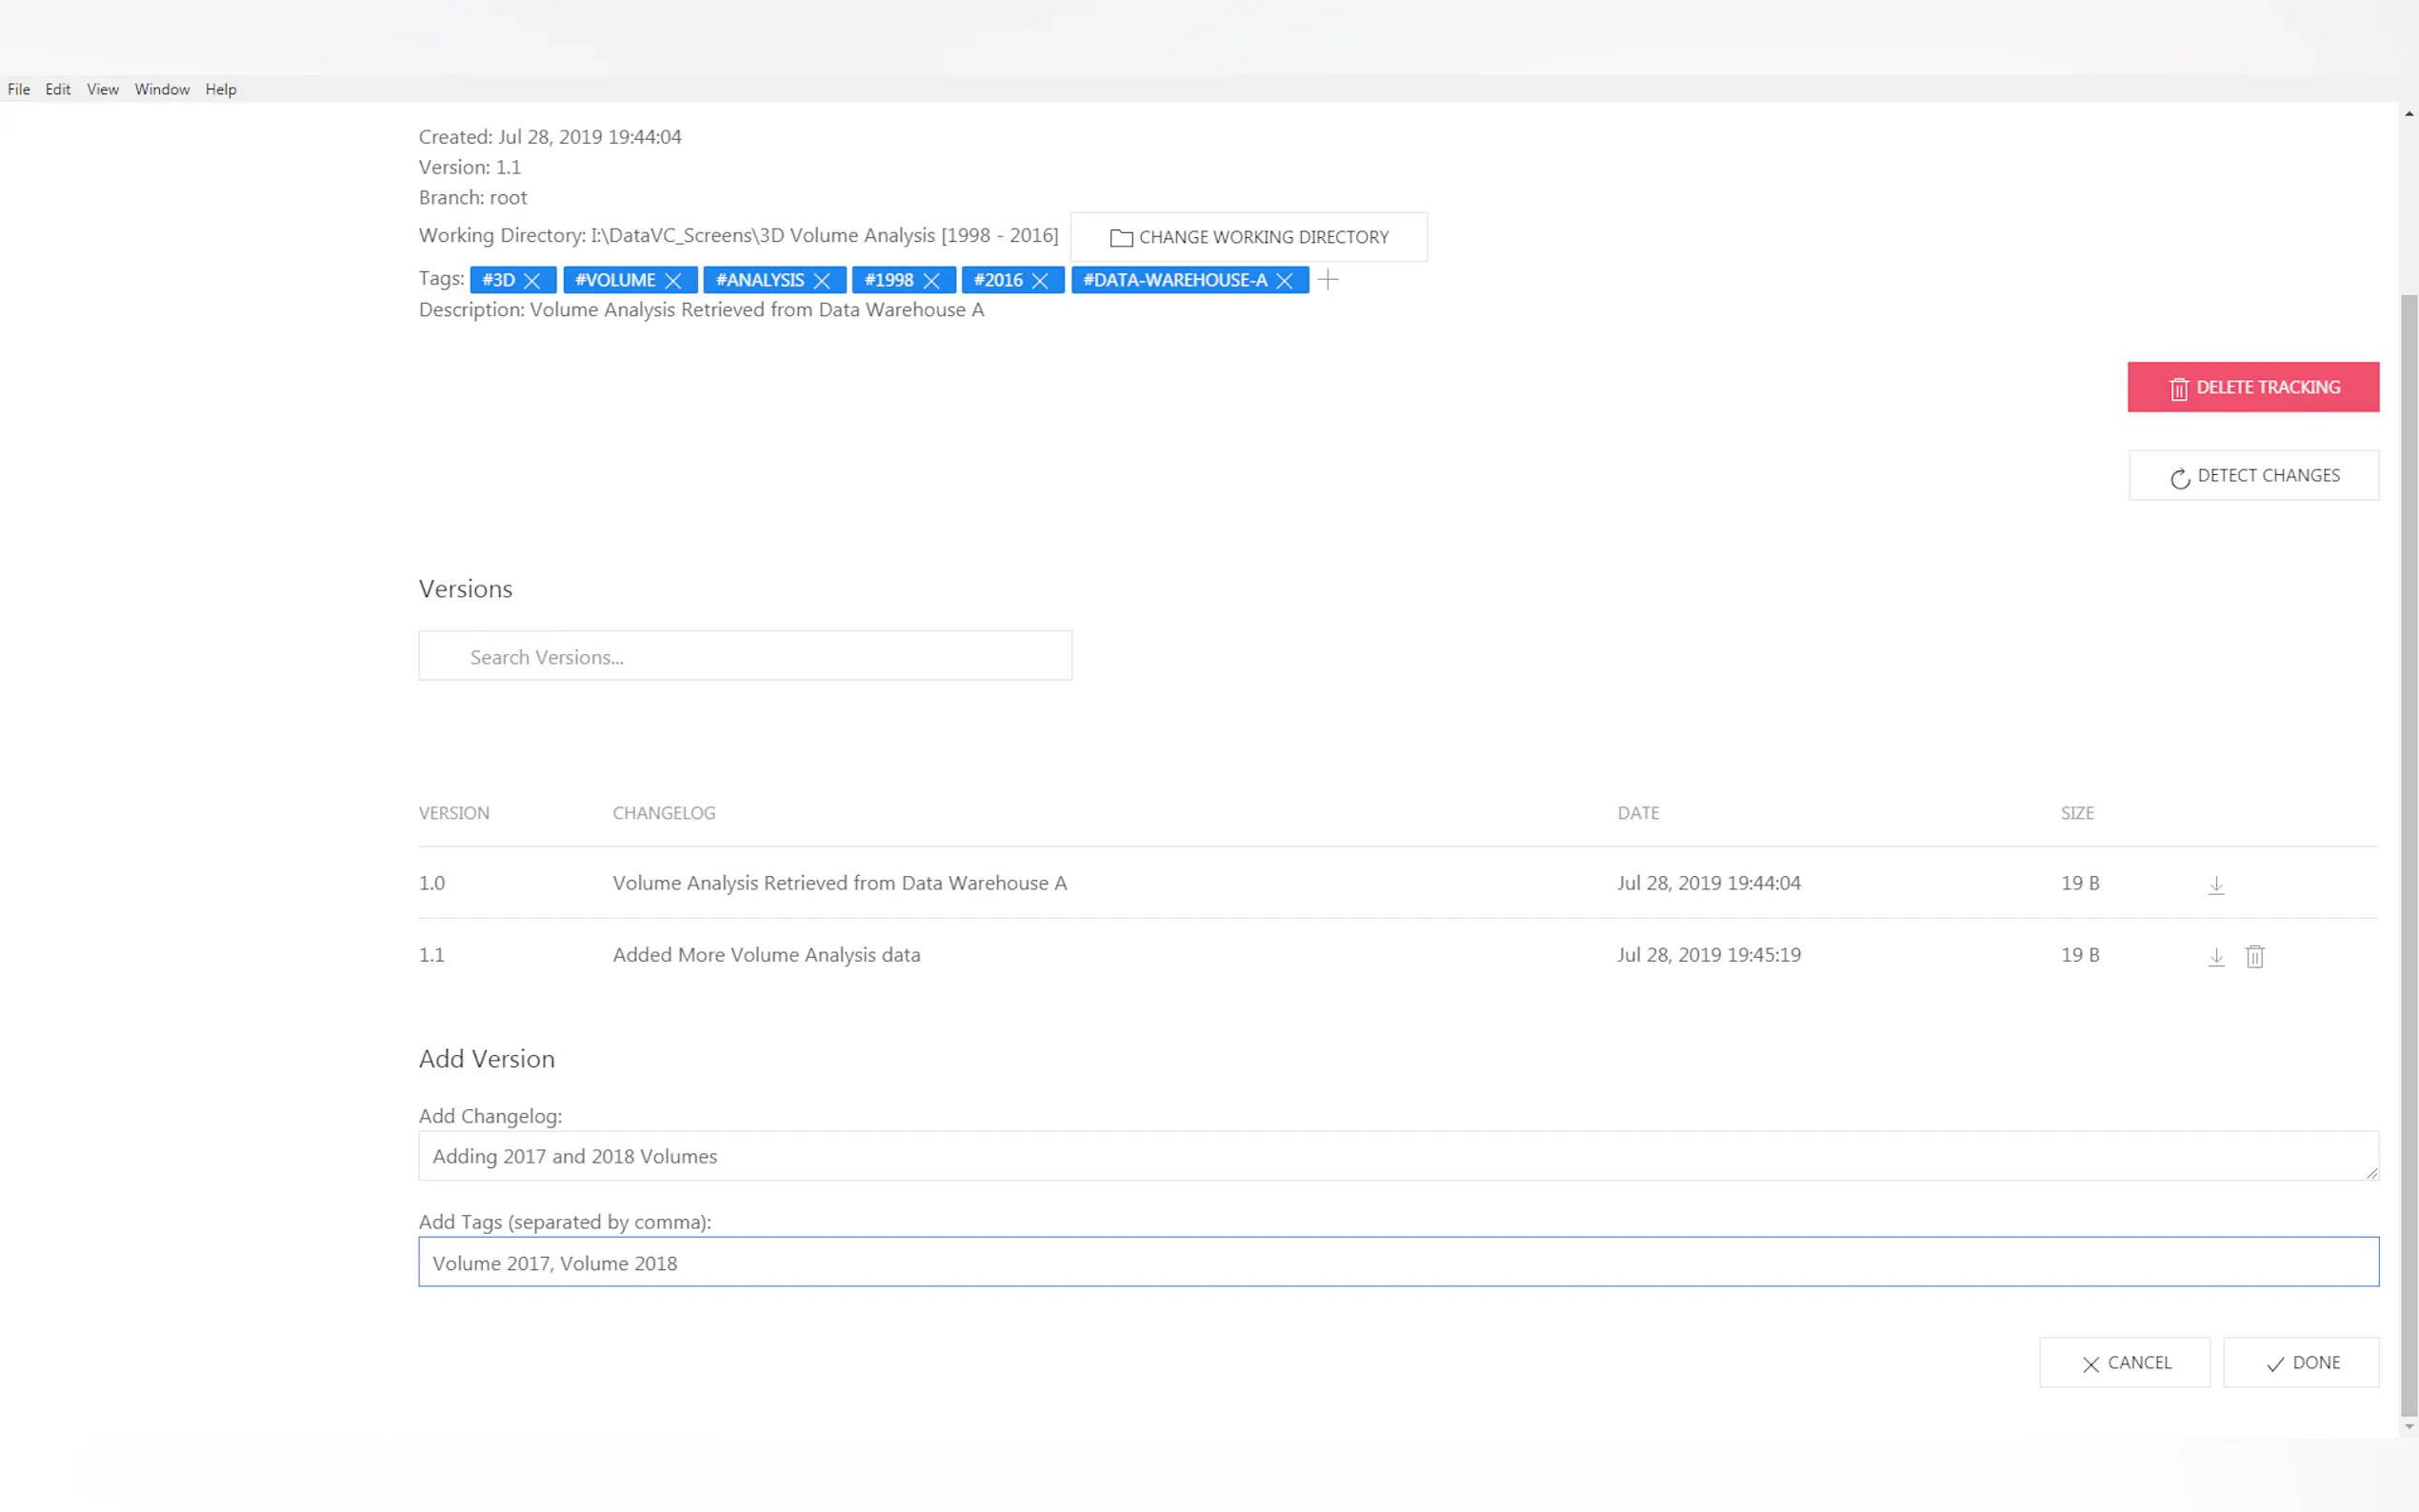The height and width of the screenshot is (1512, 2419).
Task: Click the DATE column header
Action: 1638,813
